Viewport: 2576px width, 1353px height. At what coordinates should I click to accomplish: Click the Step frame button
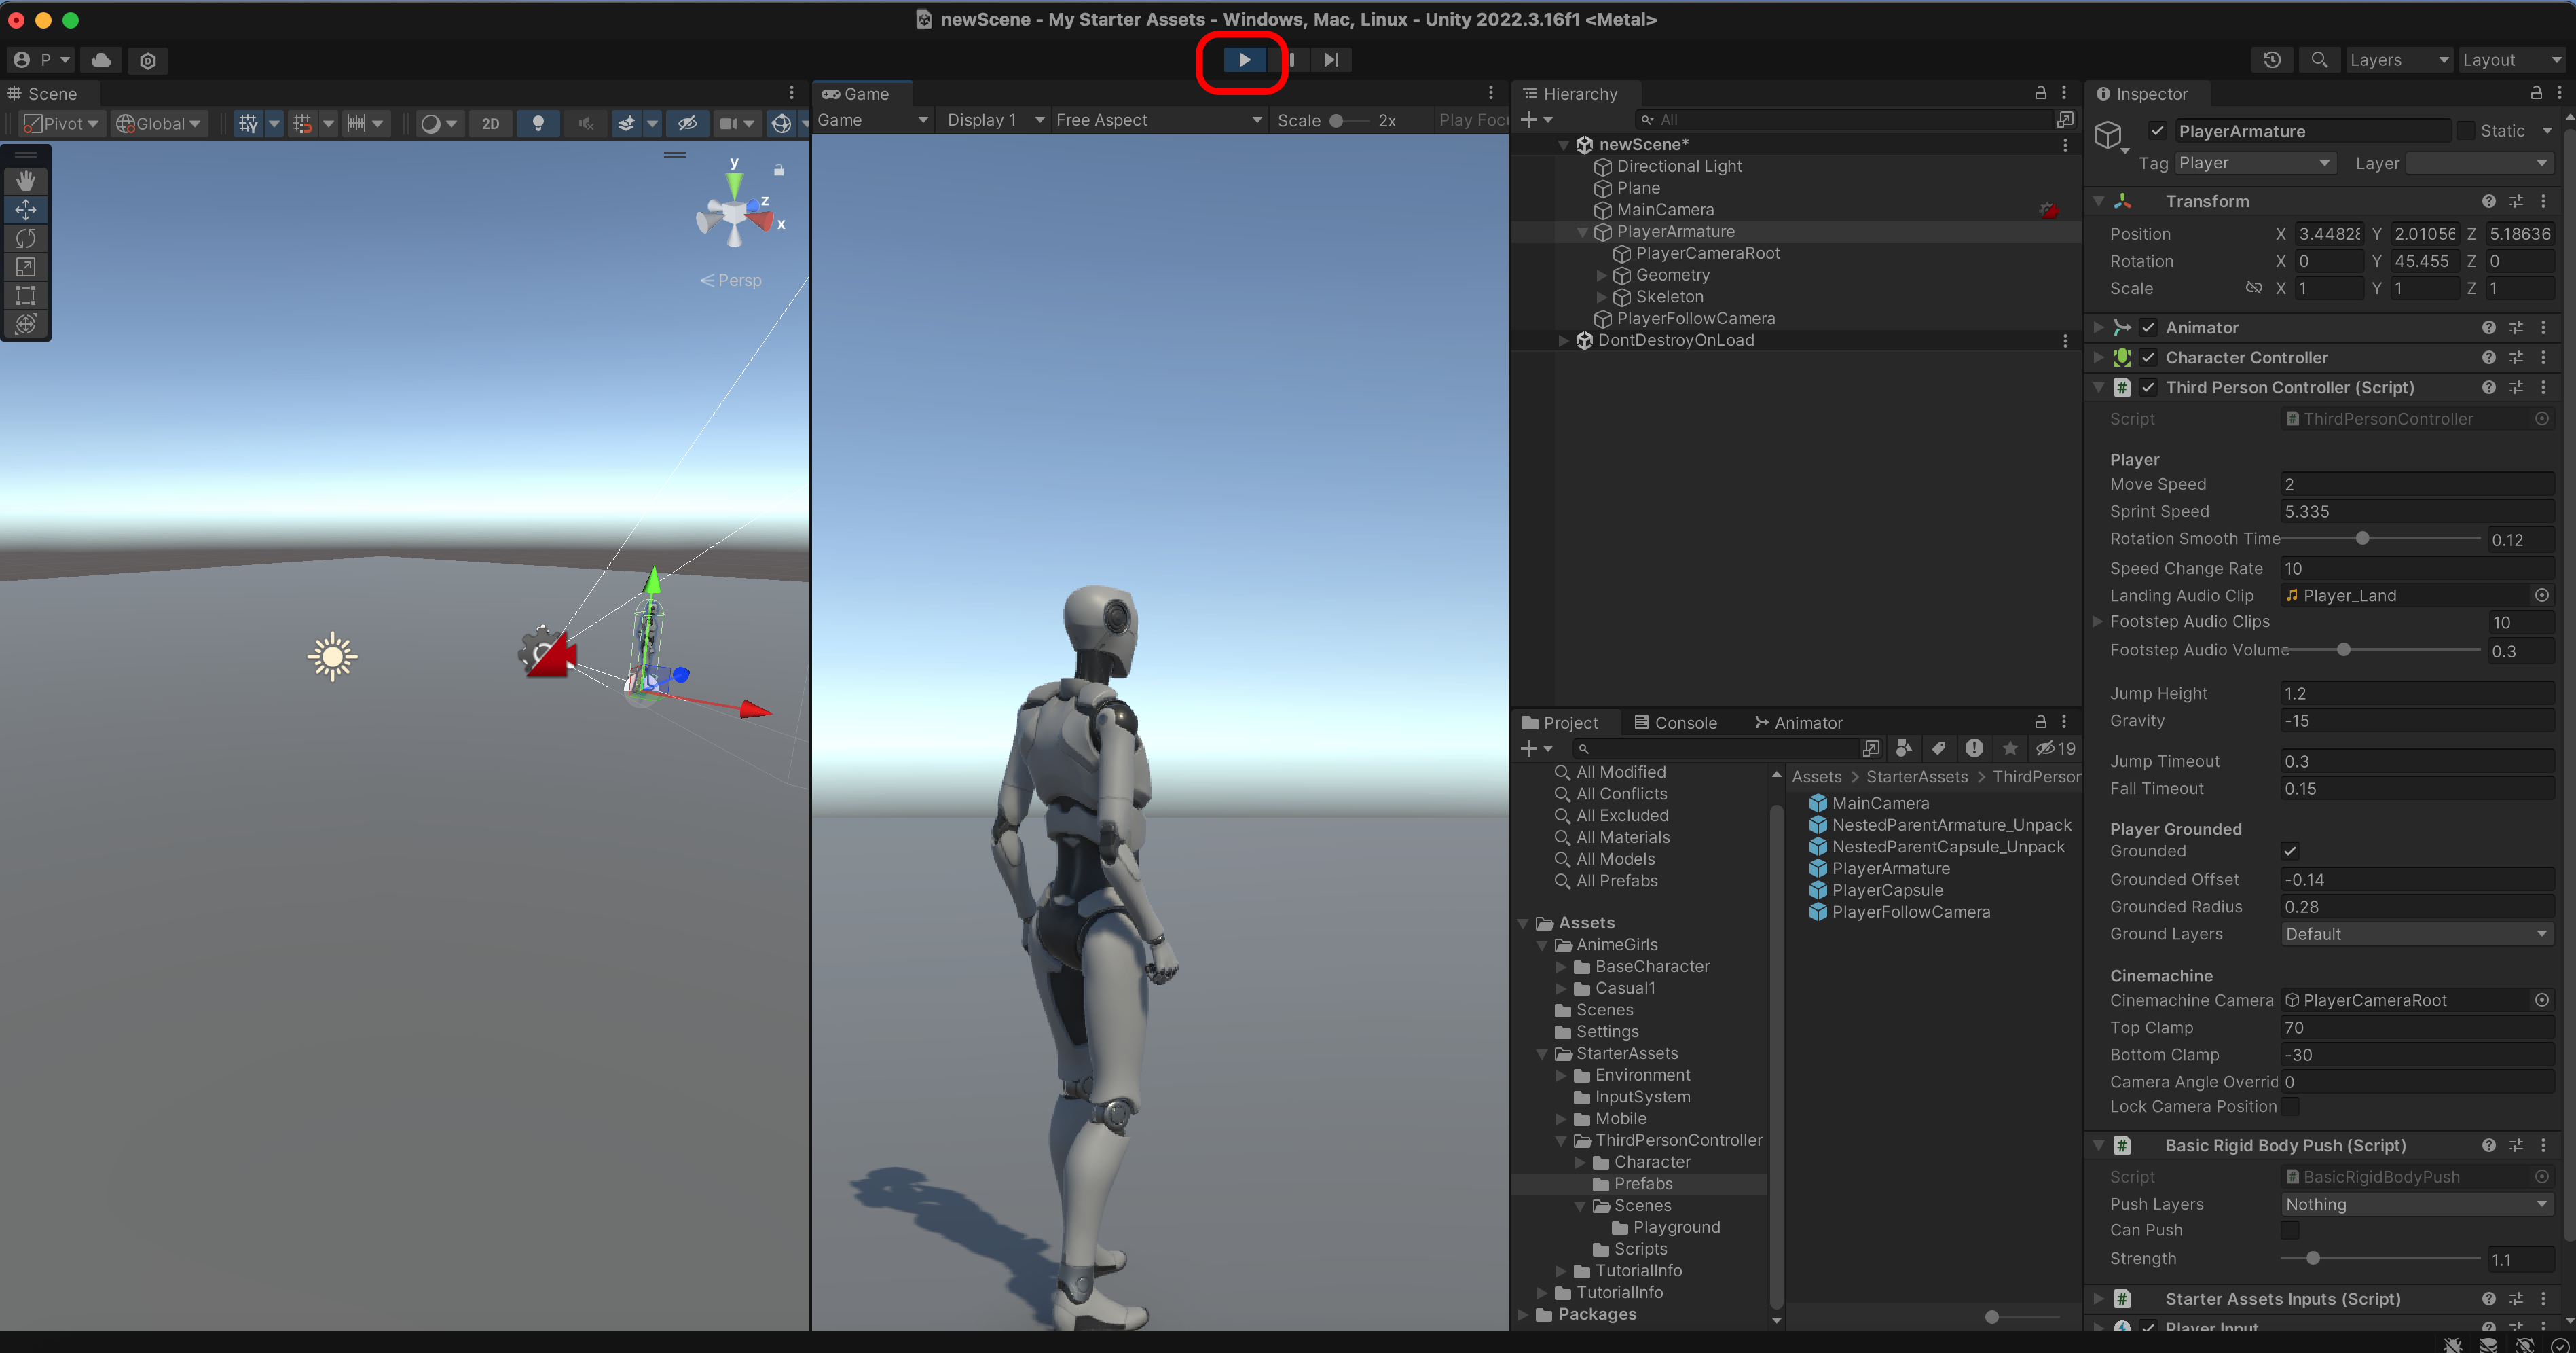click(1331, 60)
